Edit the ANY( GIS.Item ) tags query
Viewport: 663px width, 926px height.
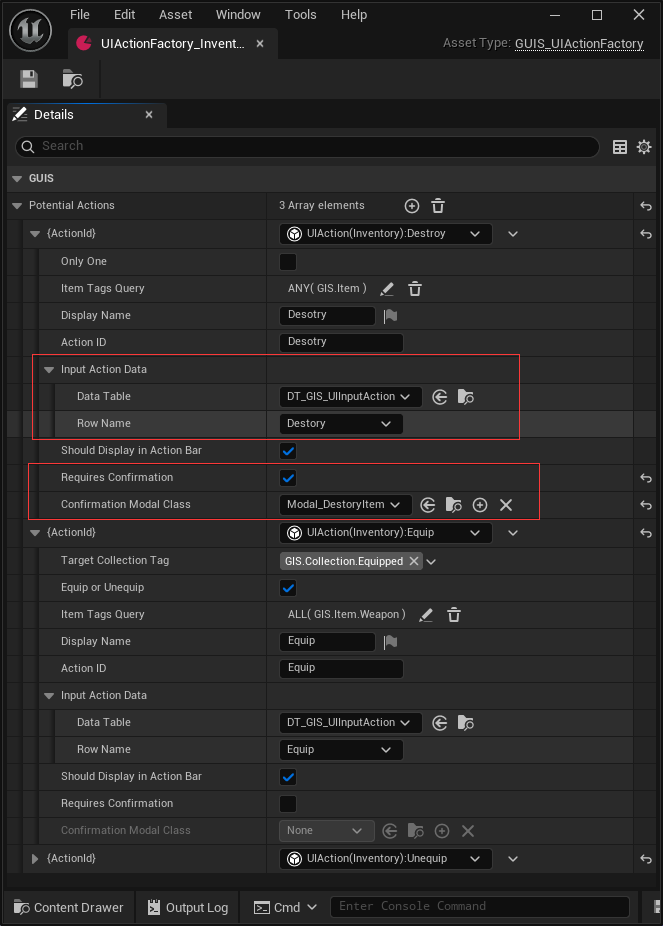pos(387,289)
